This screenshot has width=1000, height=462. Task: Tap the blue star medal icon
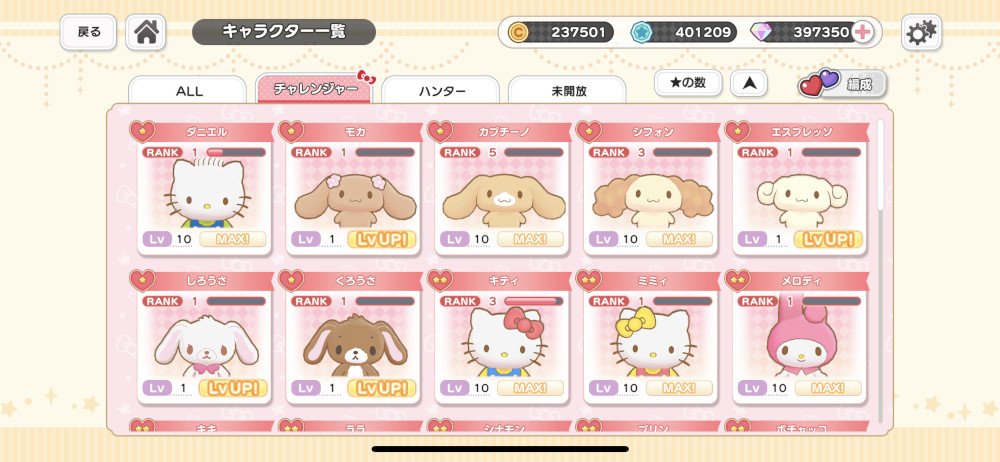coord(641,32)
